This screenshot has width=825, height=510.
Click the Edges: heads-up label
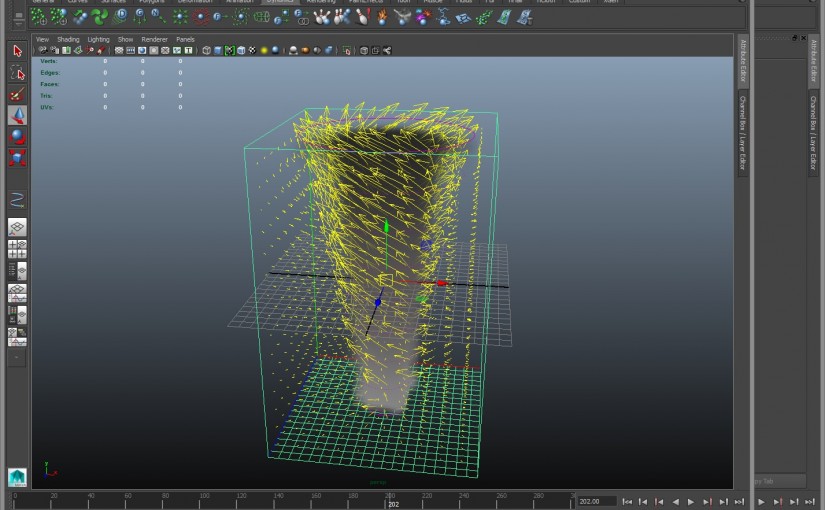(50, 73)
